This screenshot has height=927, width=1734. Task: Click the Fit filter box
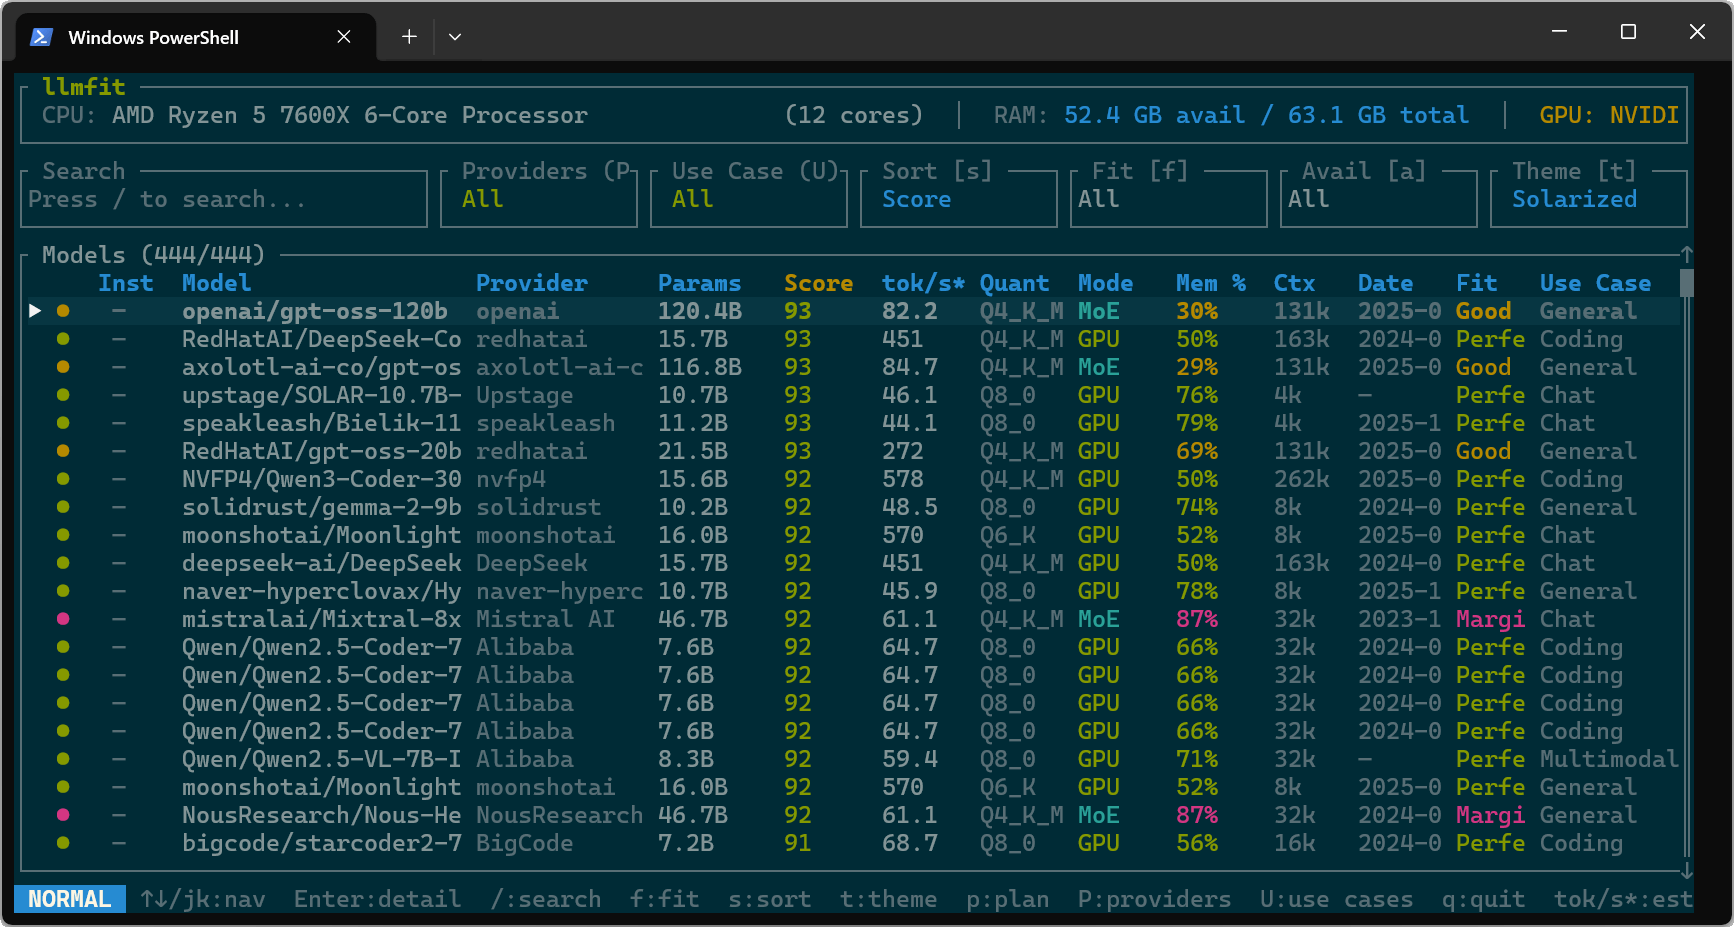pyautogui.click(x=1168, y=199)
